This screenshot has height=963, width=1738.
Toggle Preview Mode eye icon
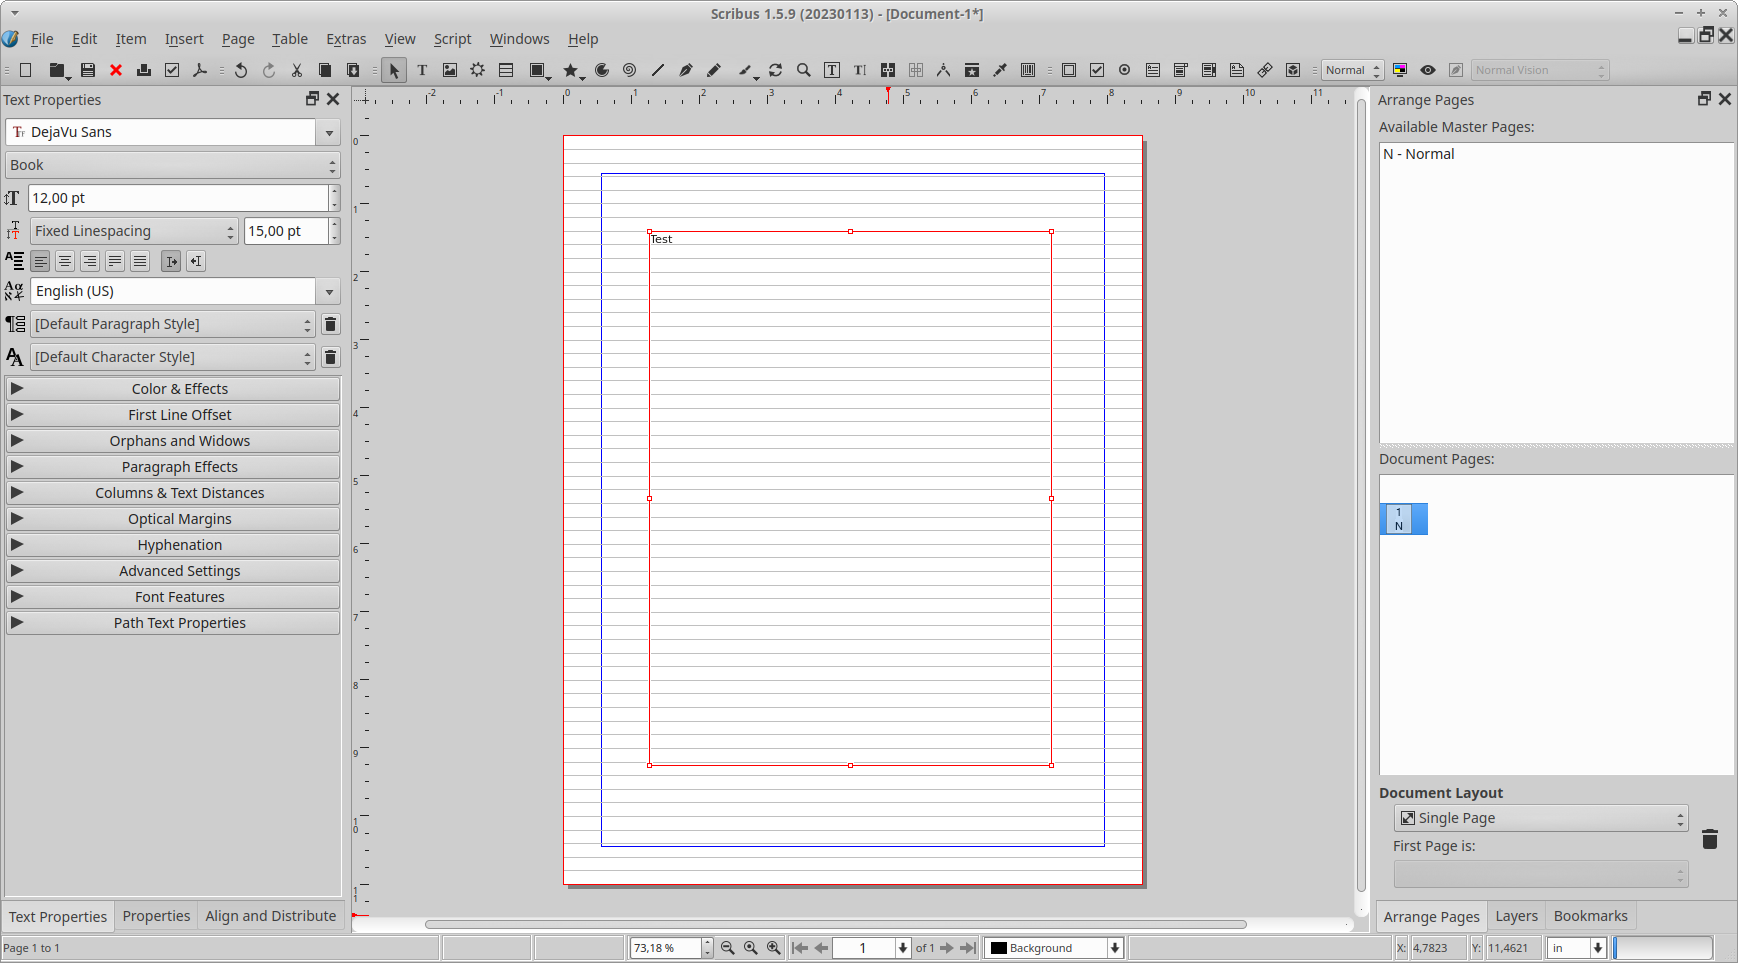coord(1428,70)
